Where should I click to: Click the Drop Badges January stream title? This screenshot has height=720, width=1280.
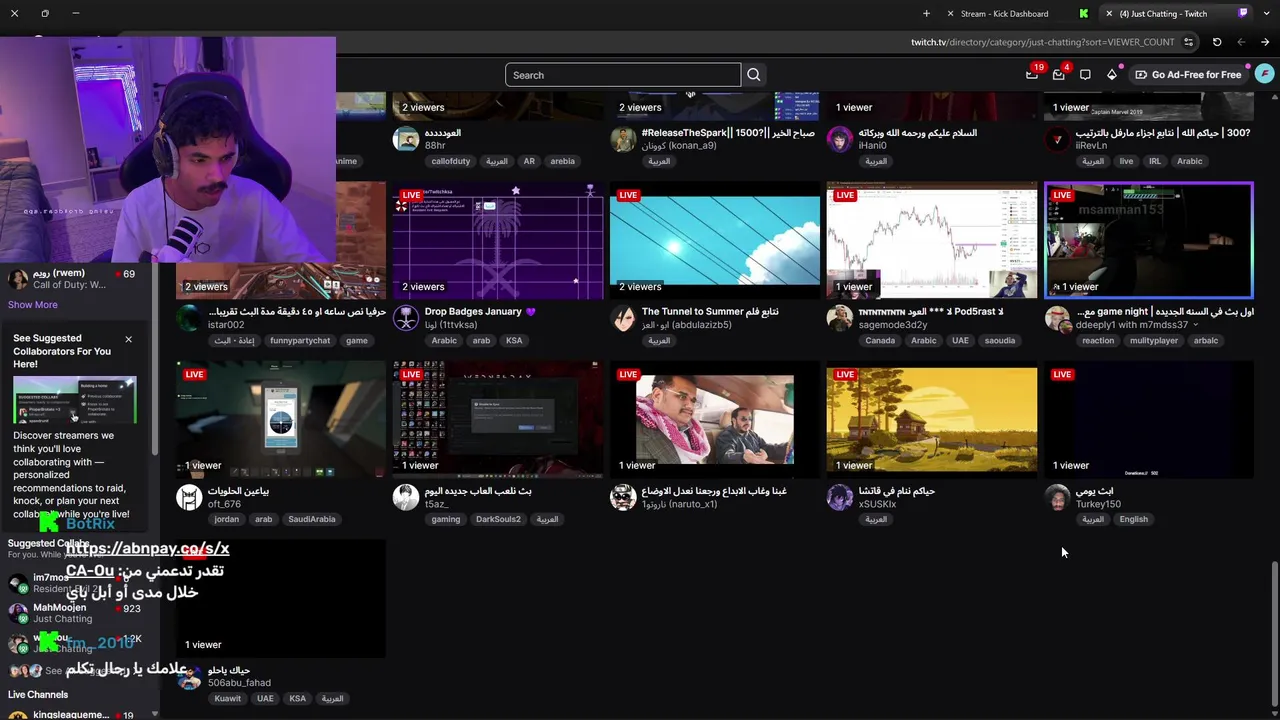pyautogui.click(x=480, y=312)
